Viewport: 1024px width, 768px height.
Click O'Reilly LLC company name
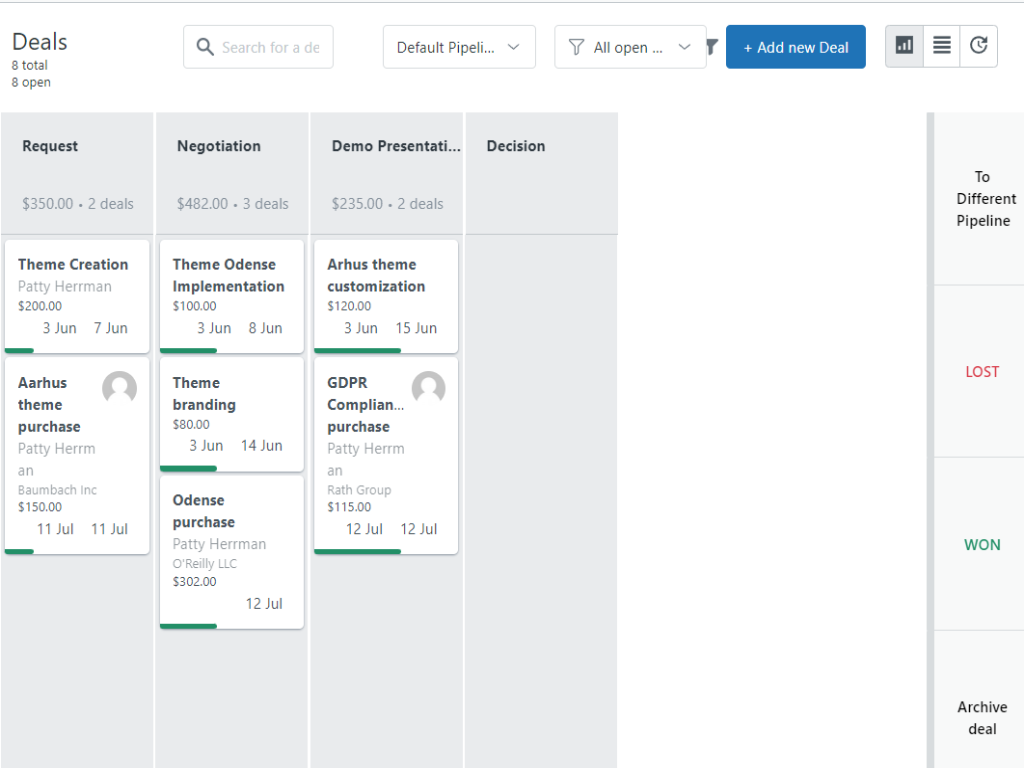tap(204, 564)
